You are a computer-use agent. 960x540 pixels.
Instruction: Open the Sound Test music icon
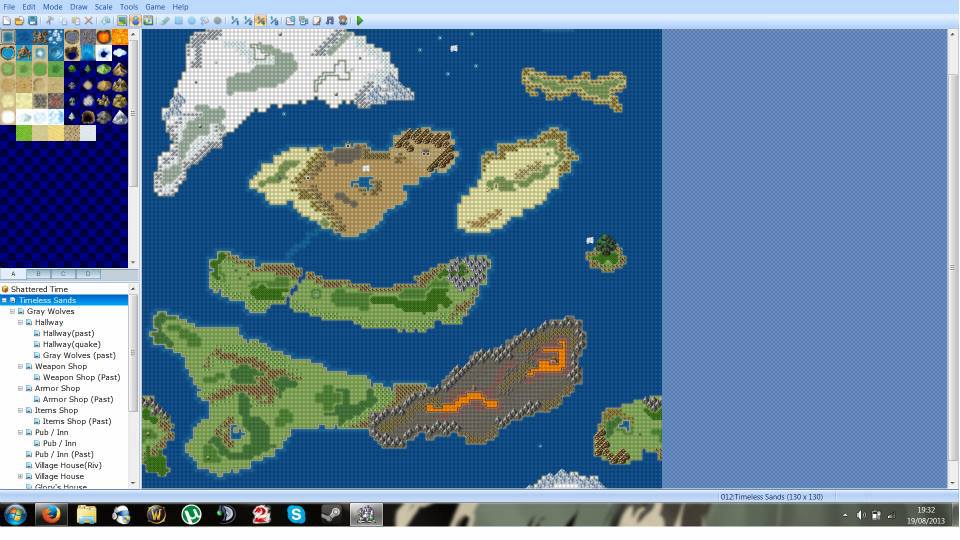329,20
